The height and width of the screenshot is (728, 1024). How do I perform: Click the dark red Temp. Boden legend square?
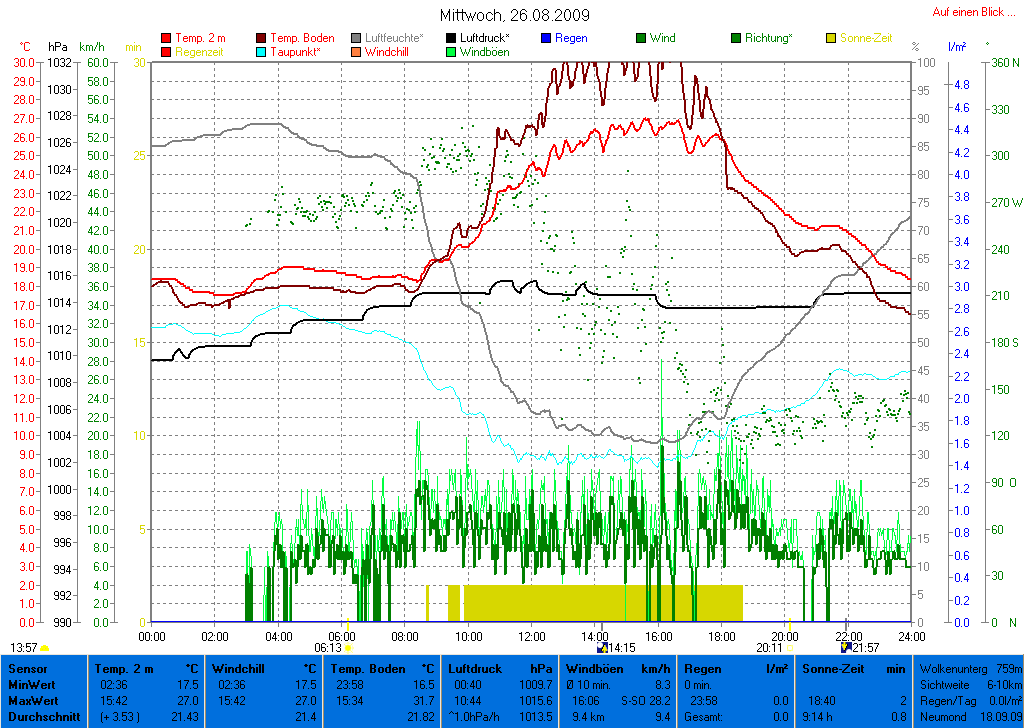pyautogui.click(x=262, y=38)
